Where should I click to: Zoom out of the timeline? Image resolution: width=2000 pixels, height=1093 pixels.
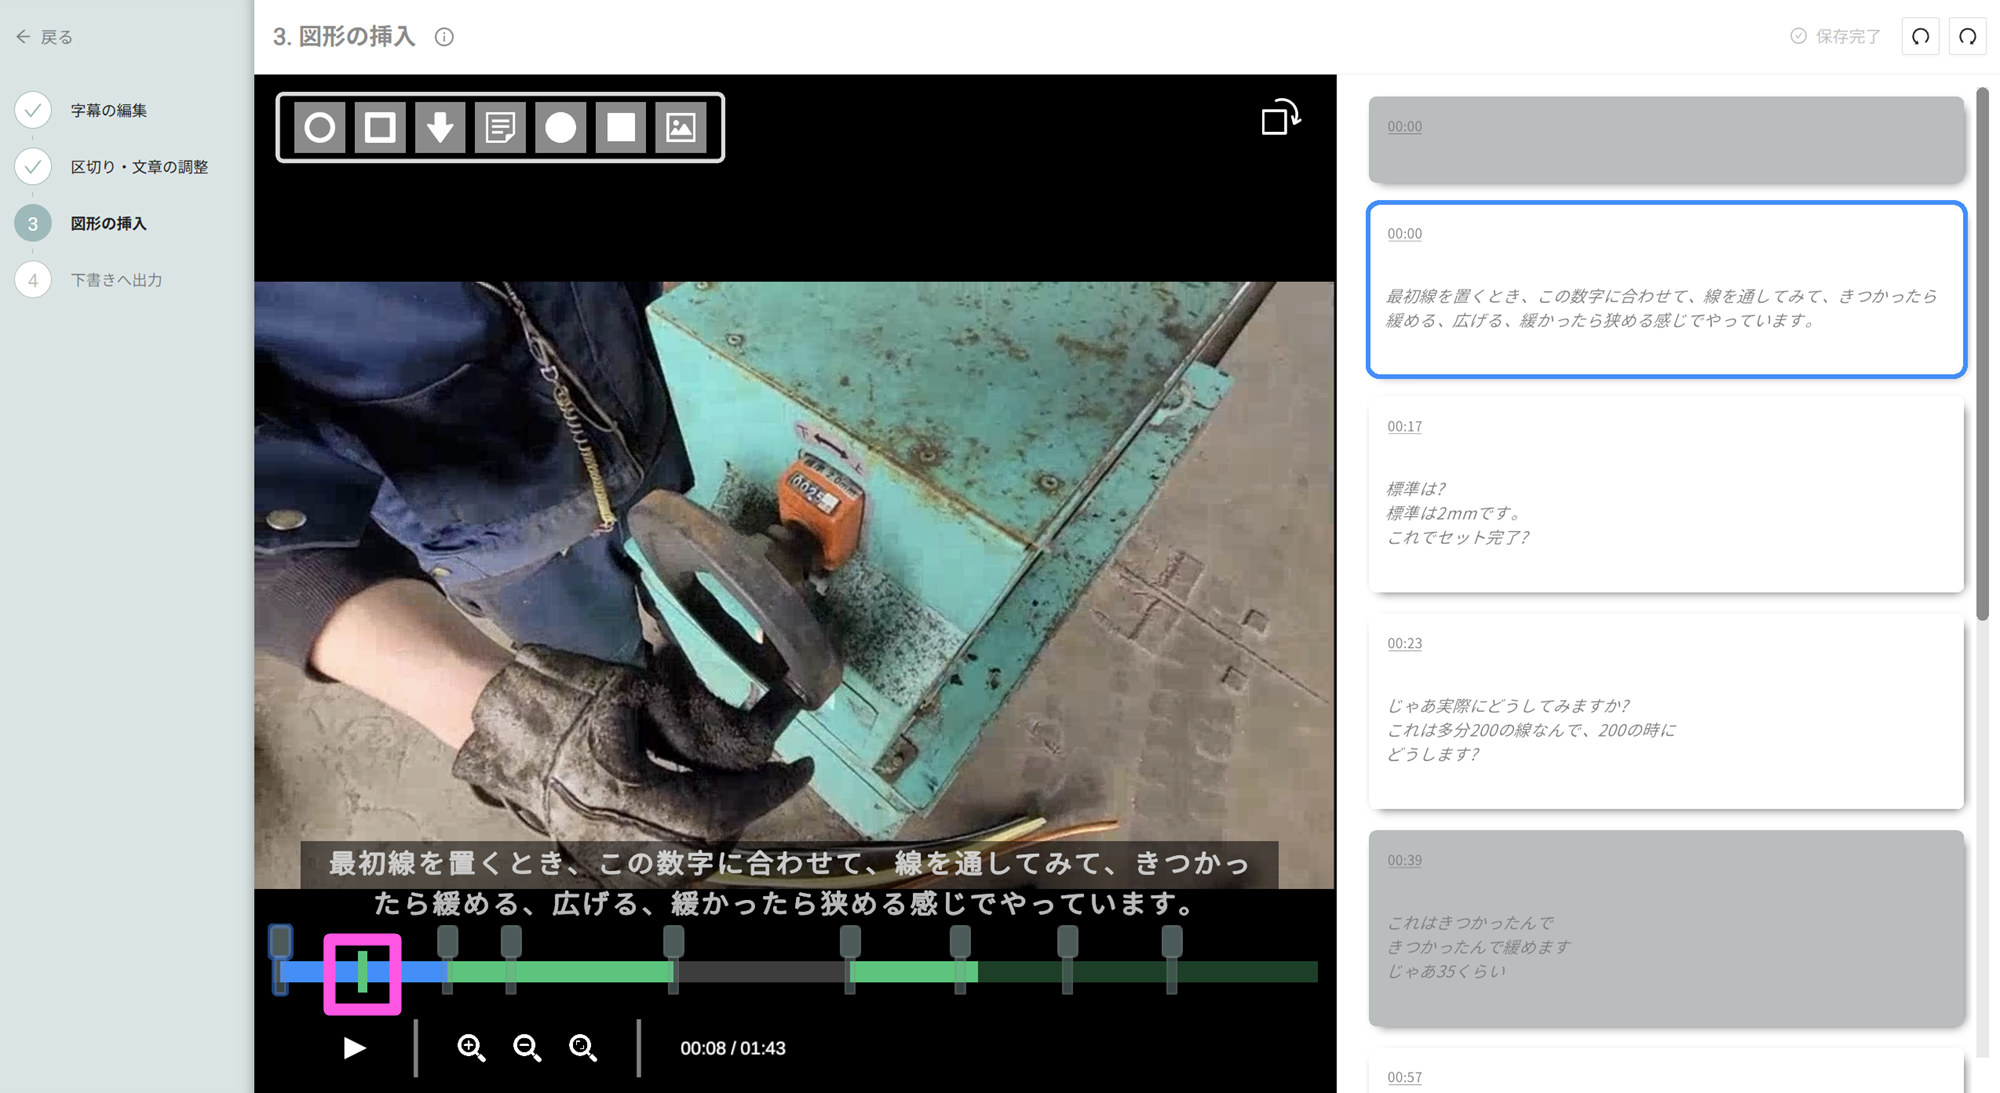pyautogui.click(x=527, y=1048)
